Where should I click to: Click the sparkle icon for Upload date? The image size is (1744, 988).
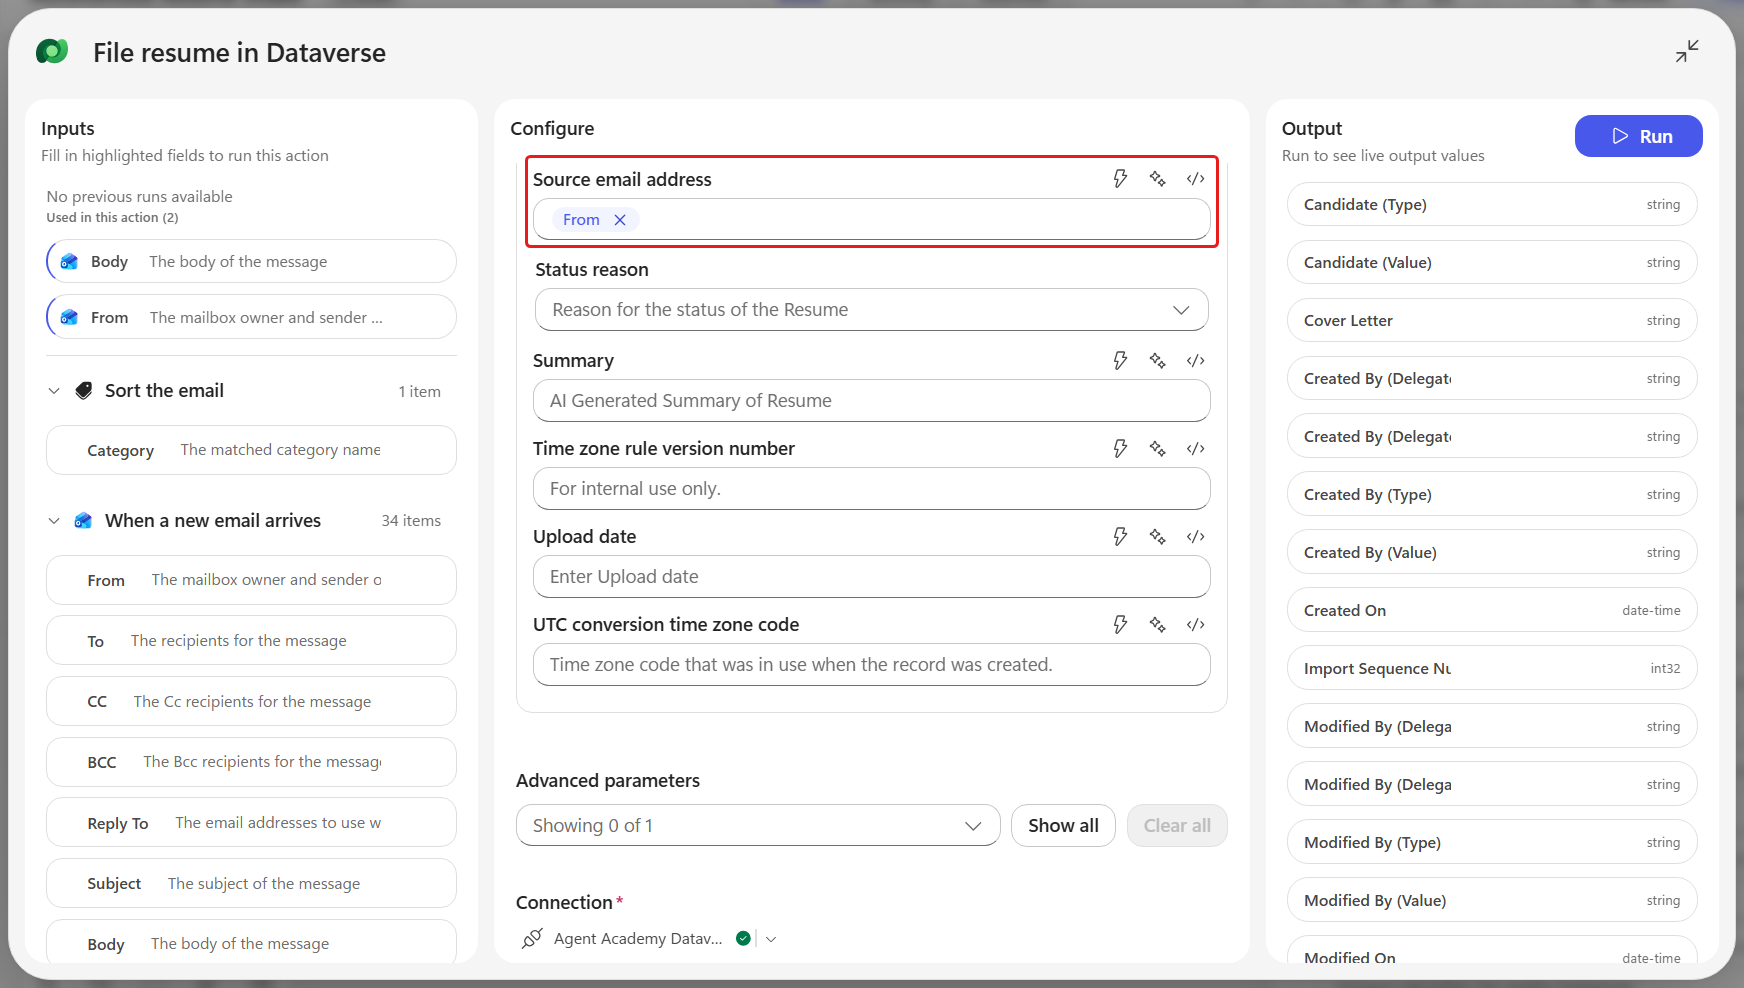coord(1157,537)
